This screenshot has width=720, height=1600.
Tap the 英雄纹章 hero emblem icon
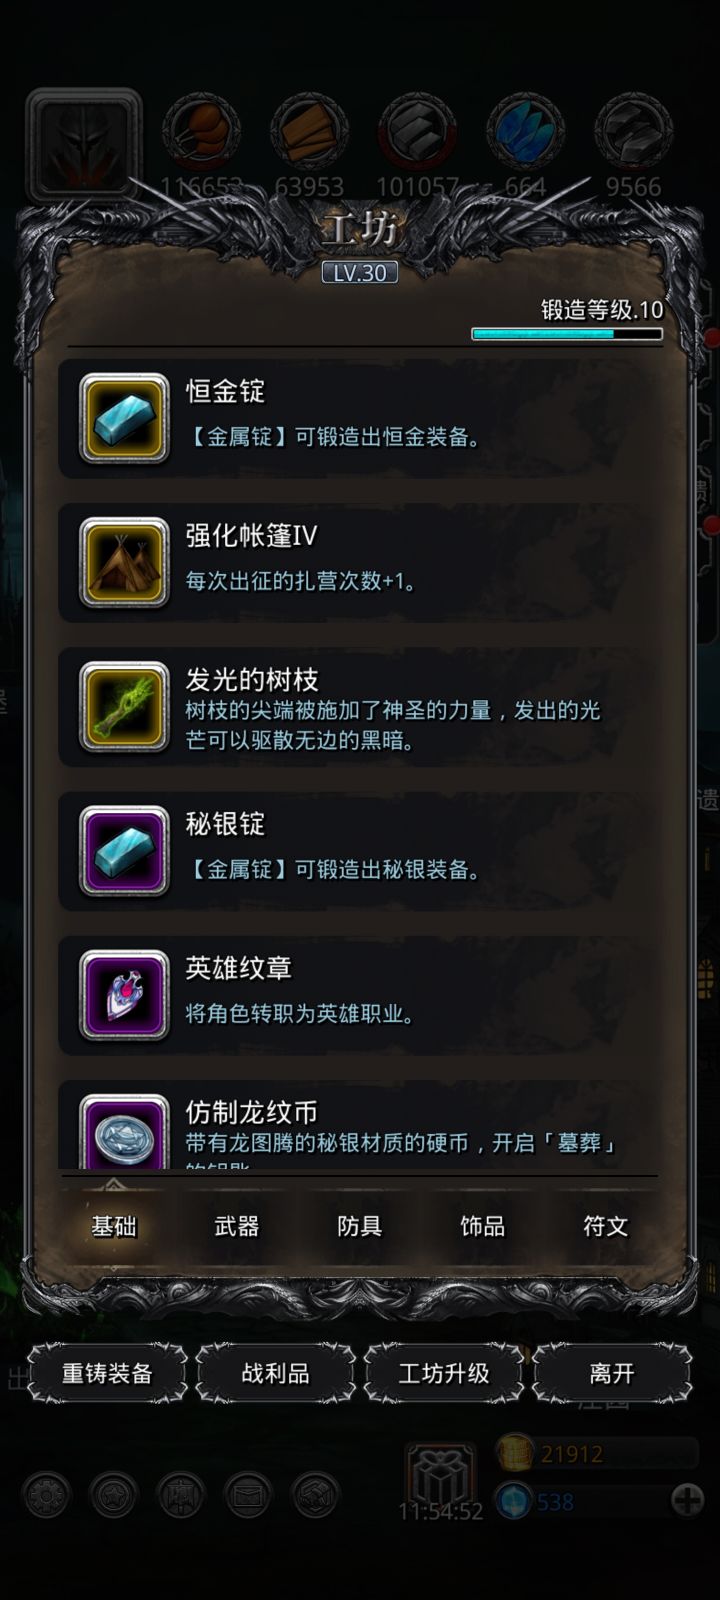coord(124,994)
